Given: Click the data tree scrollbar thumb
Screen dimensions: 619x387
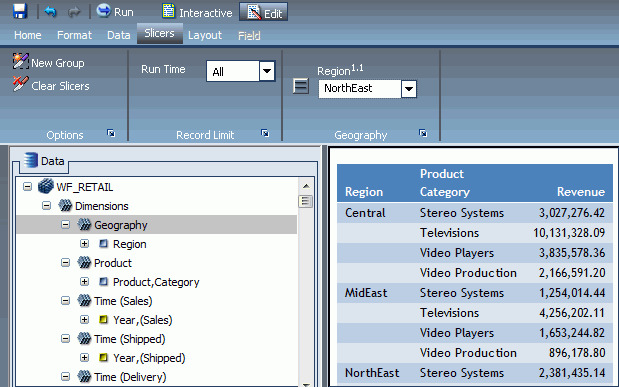Looking at the screenshot, I should coord(306,201).
